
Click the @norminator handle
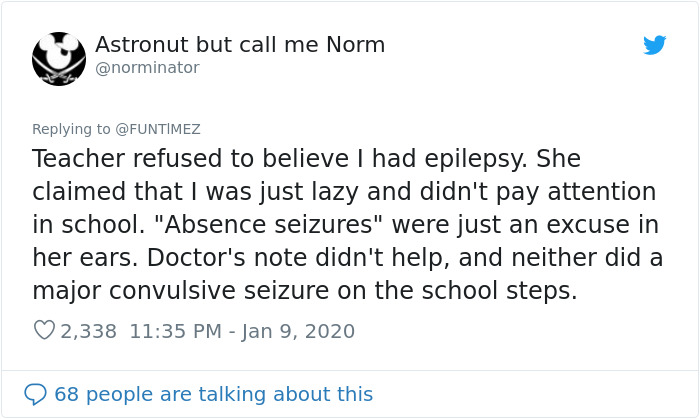tap(147, 68)
